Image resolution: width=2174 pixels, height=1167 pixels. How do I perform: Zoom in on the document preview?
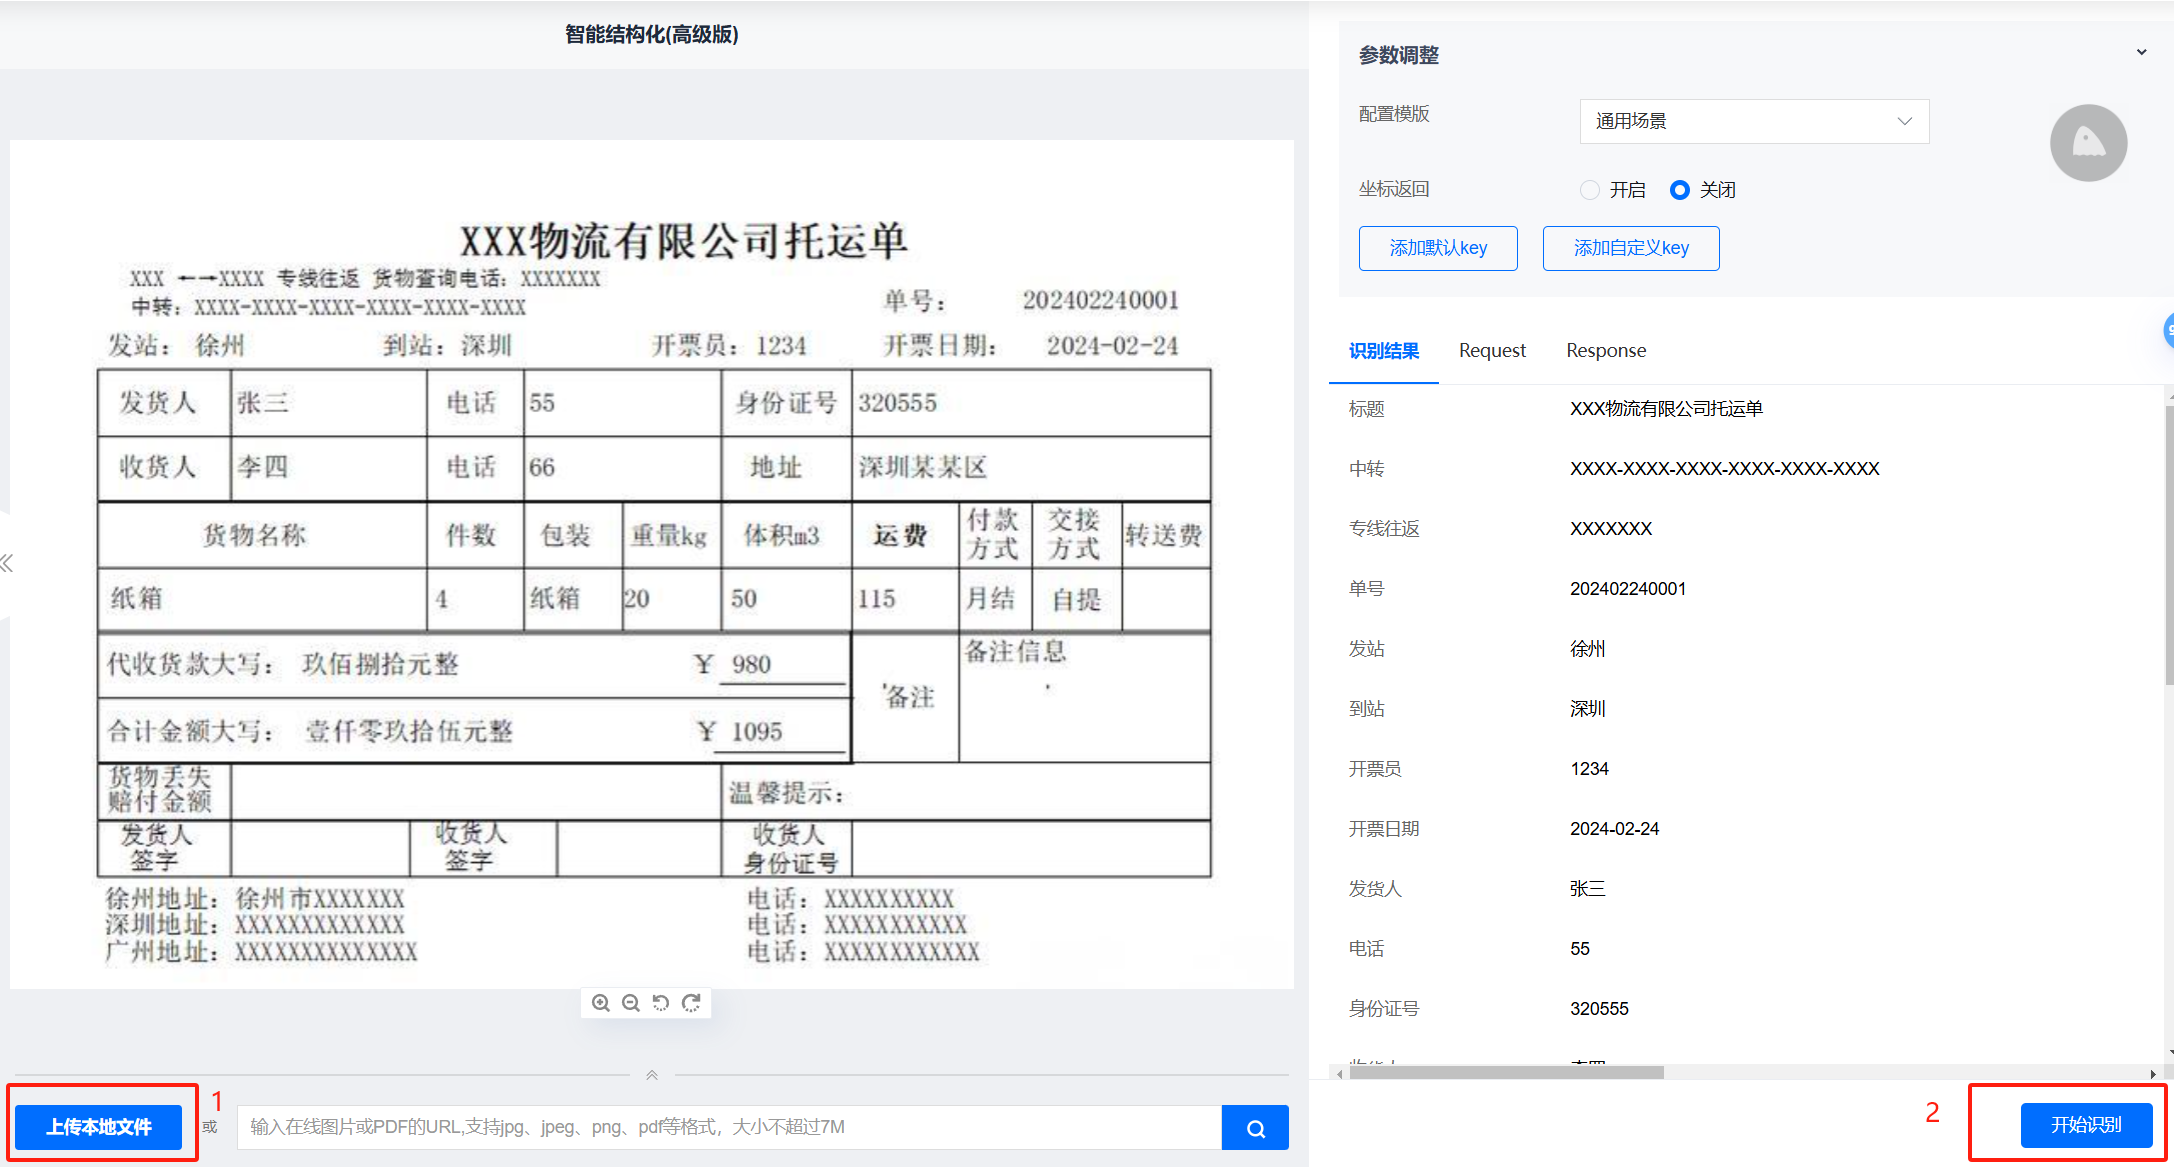(600, 1003)
